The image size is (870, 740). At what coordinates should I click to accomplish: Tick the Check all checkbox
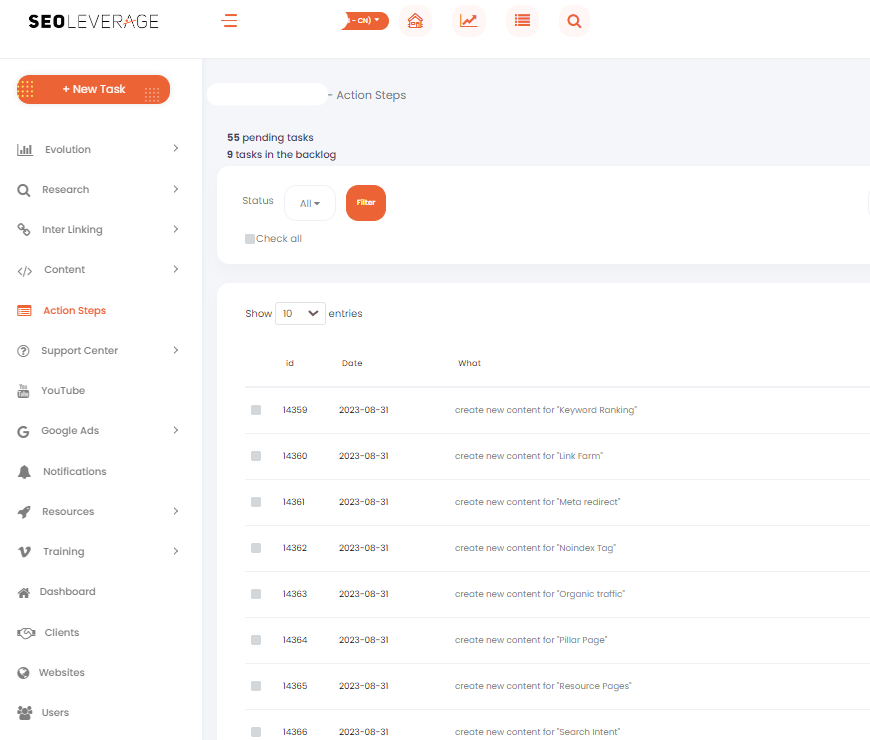(x=250, y=239)
